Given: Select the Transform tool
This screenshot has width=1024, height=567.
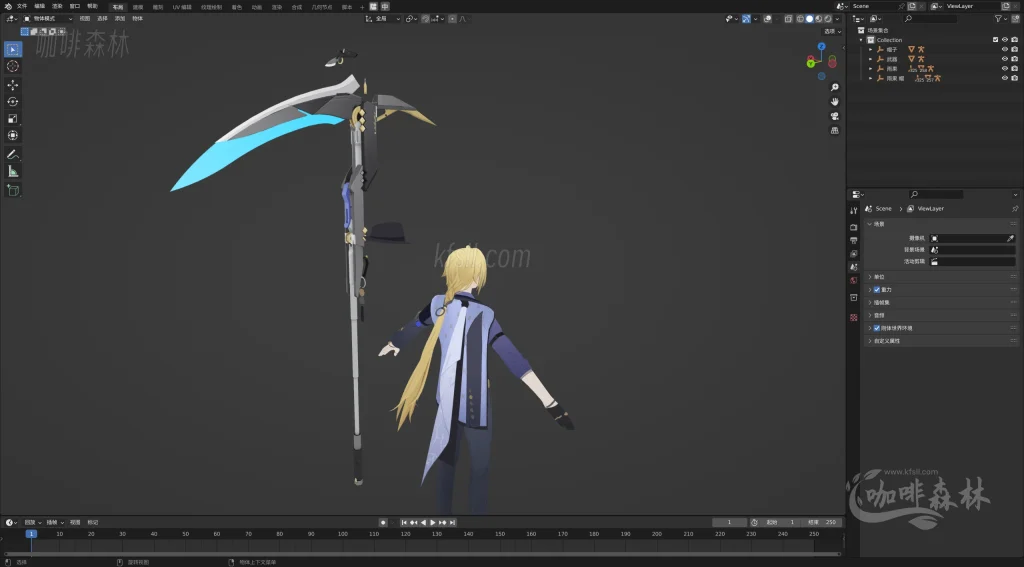Looking at the screenshot, I should (x=12, y=135).
